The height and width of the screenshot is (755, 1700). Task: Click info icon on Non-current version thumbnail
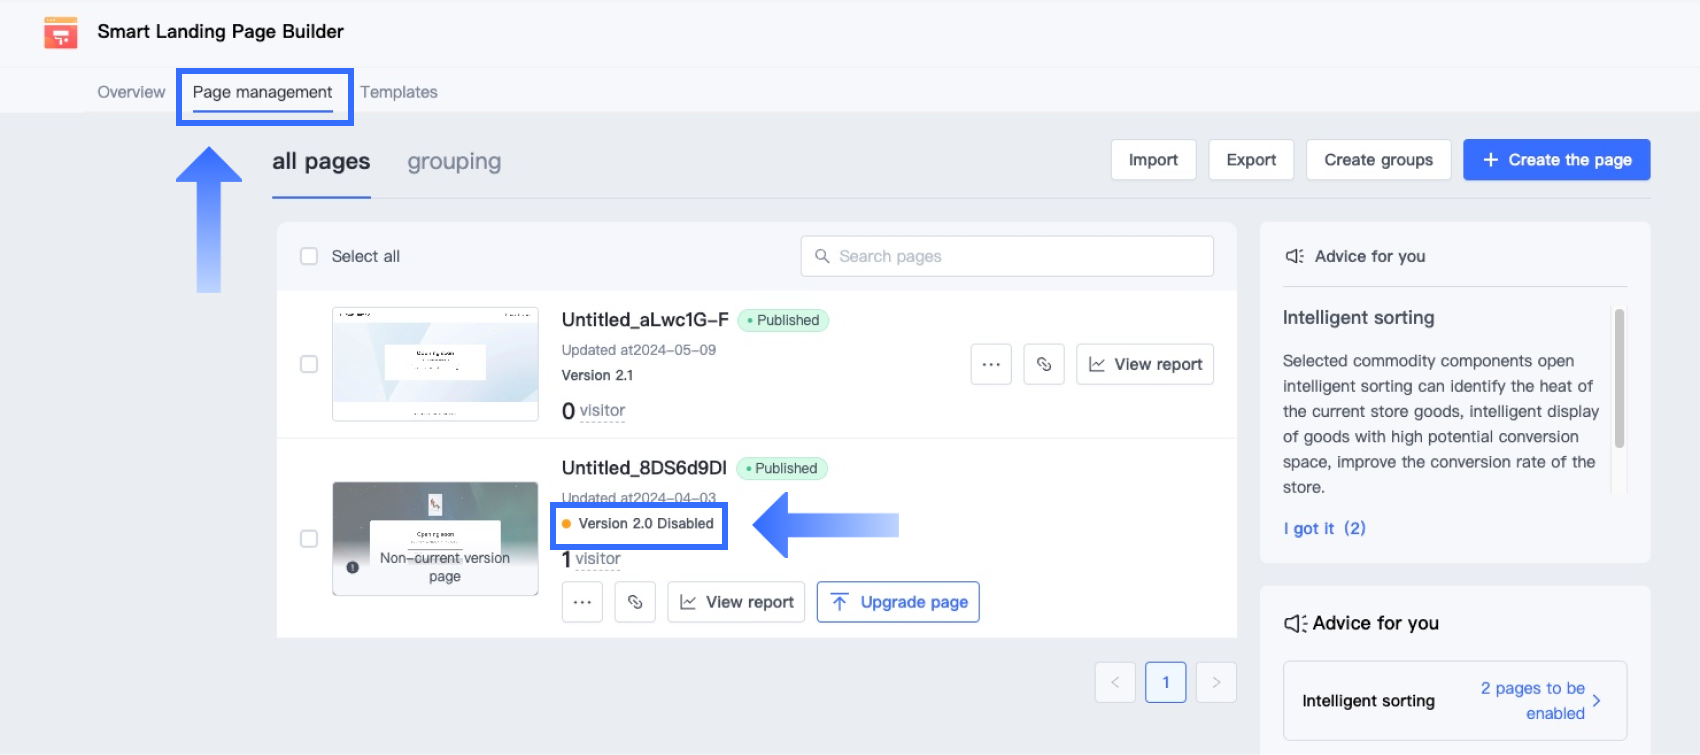(x=352, y=567)
